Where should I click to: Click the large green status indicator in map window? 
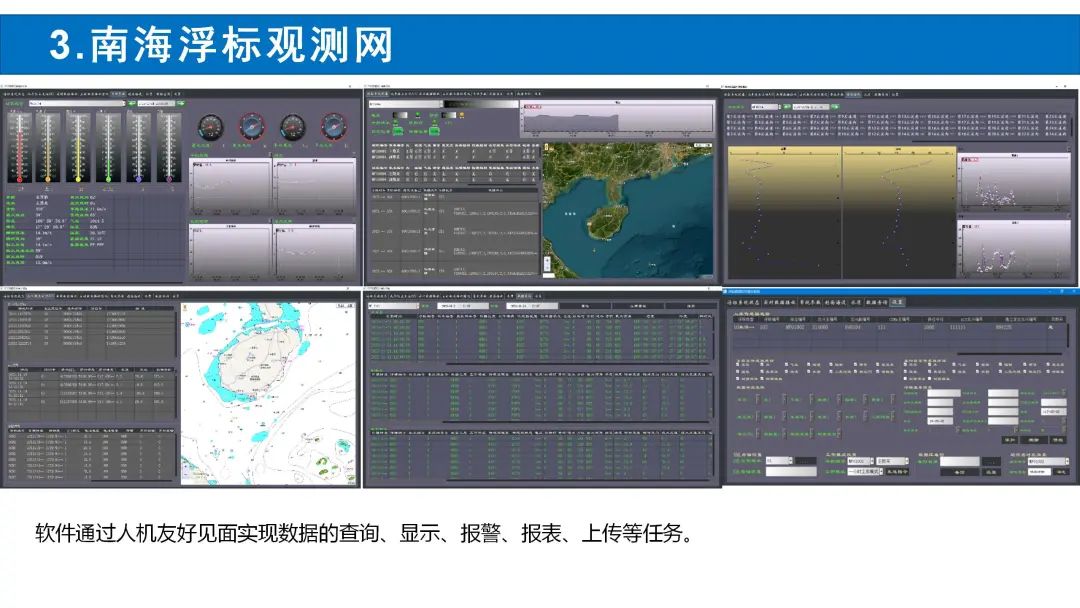click(397, 129)
